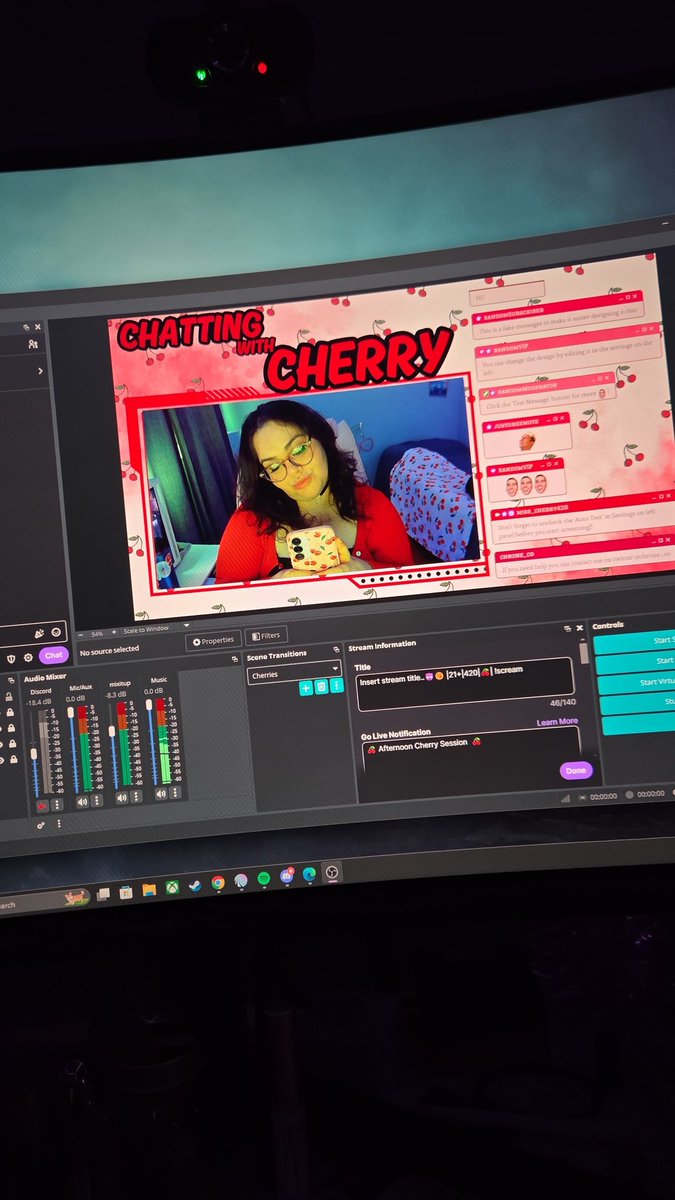The height and width of the screenshot is (1200, 675).
Task: Open source Properties
Action: pyautogui.click(x=215, y=640)
